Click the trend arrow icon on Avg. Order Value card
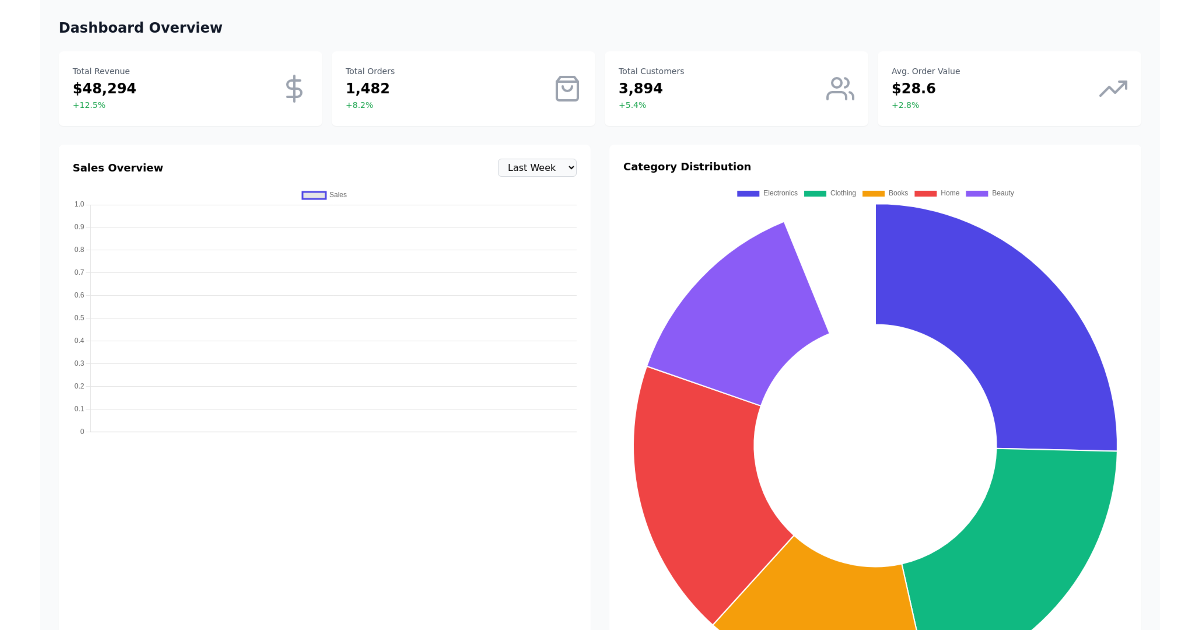This screenshot has height=630, width=1200. coord(1112,88)
